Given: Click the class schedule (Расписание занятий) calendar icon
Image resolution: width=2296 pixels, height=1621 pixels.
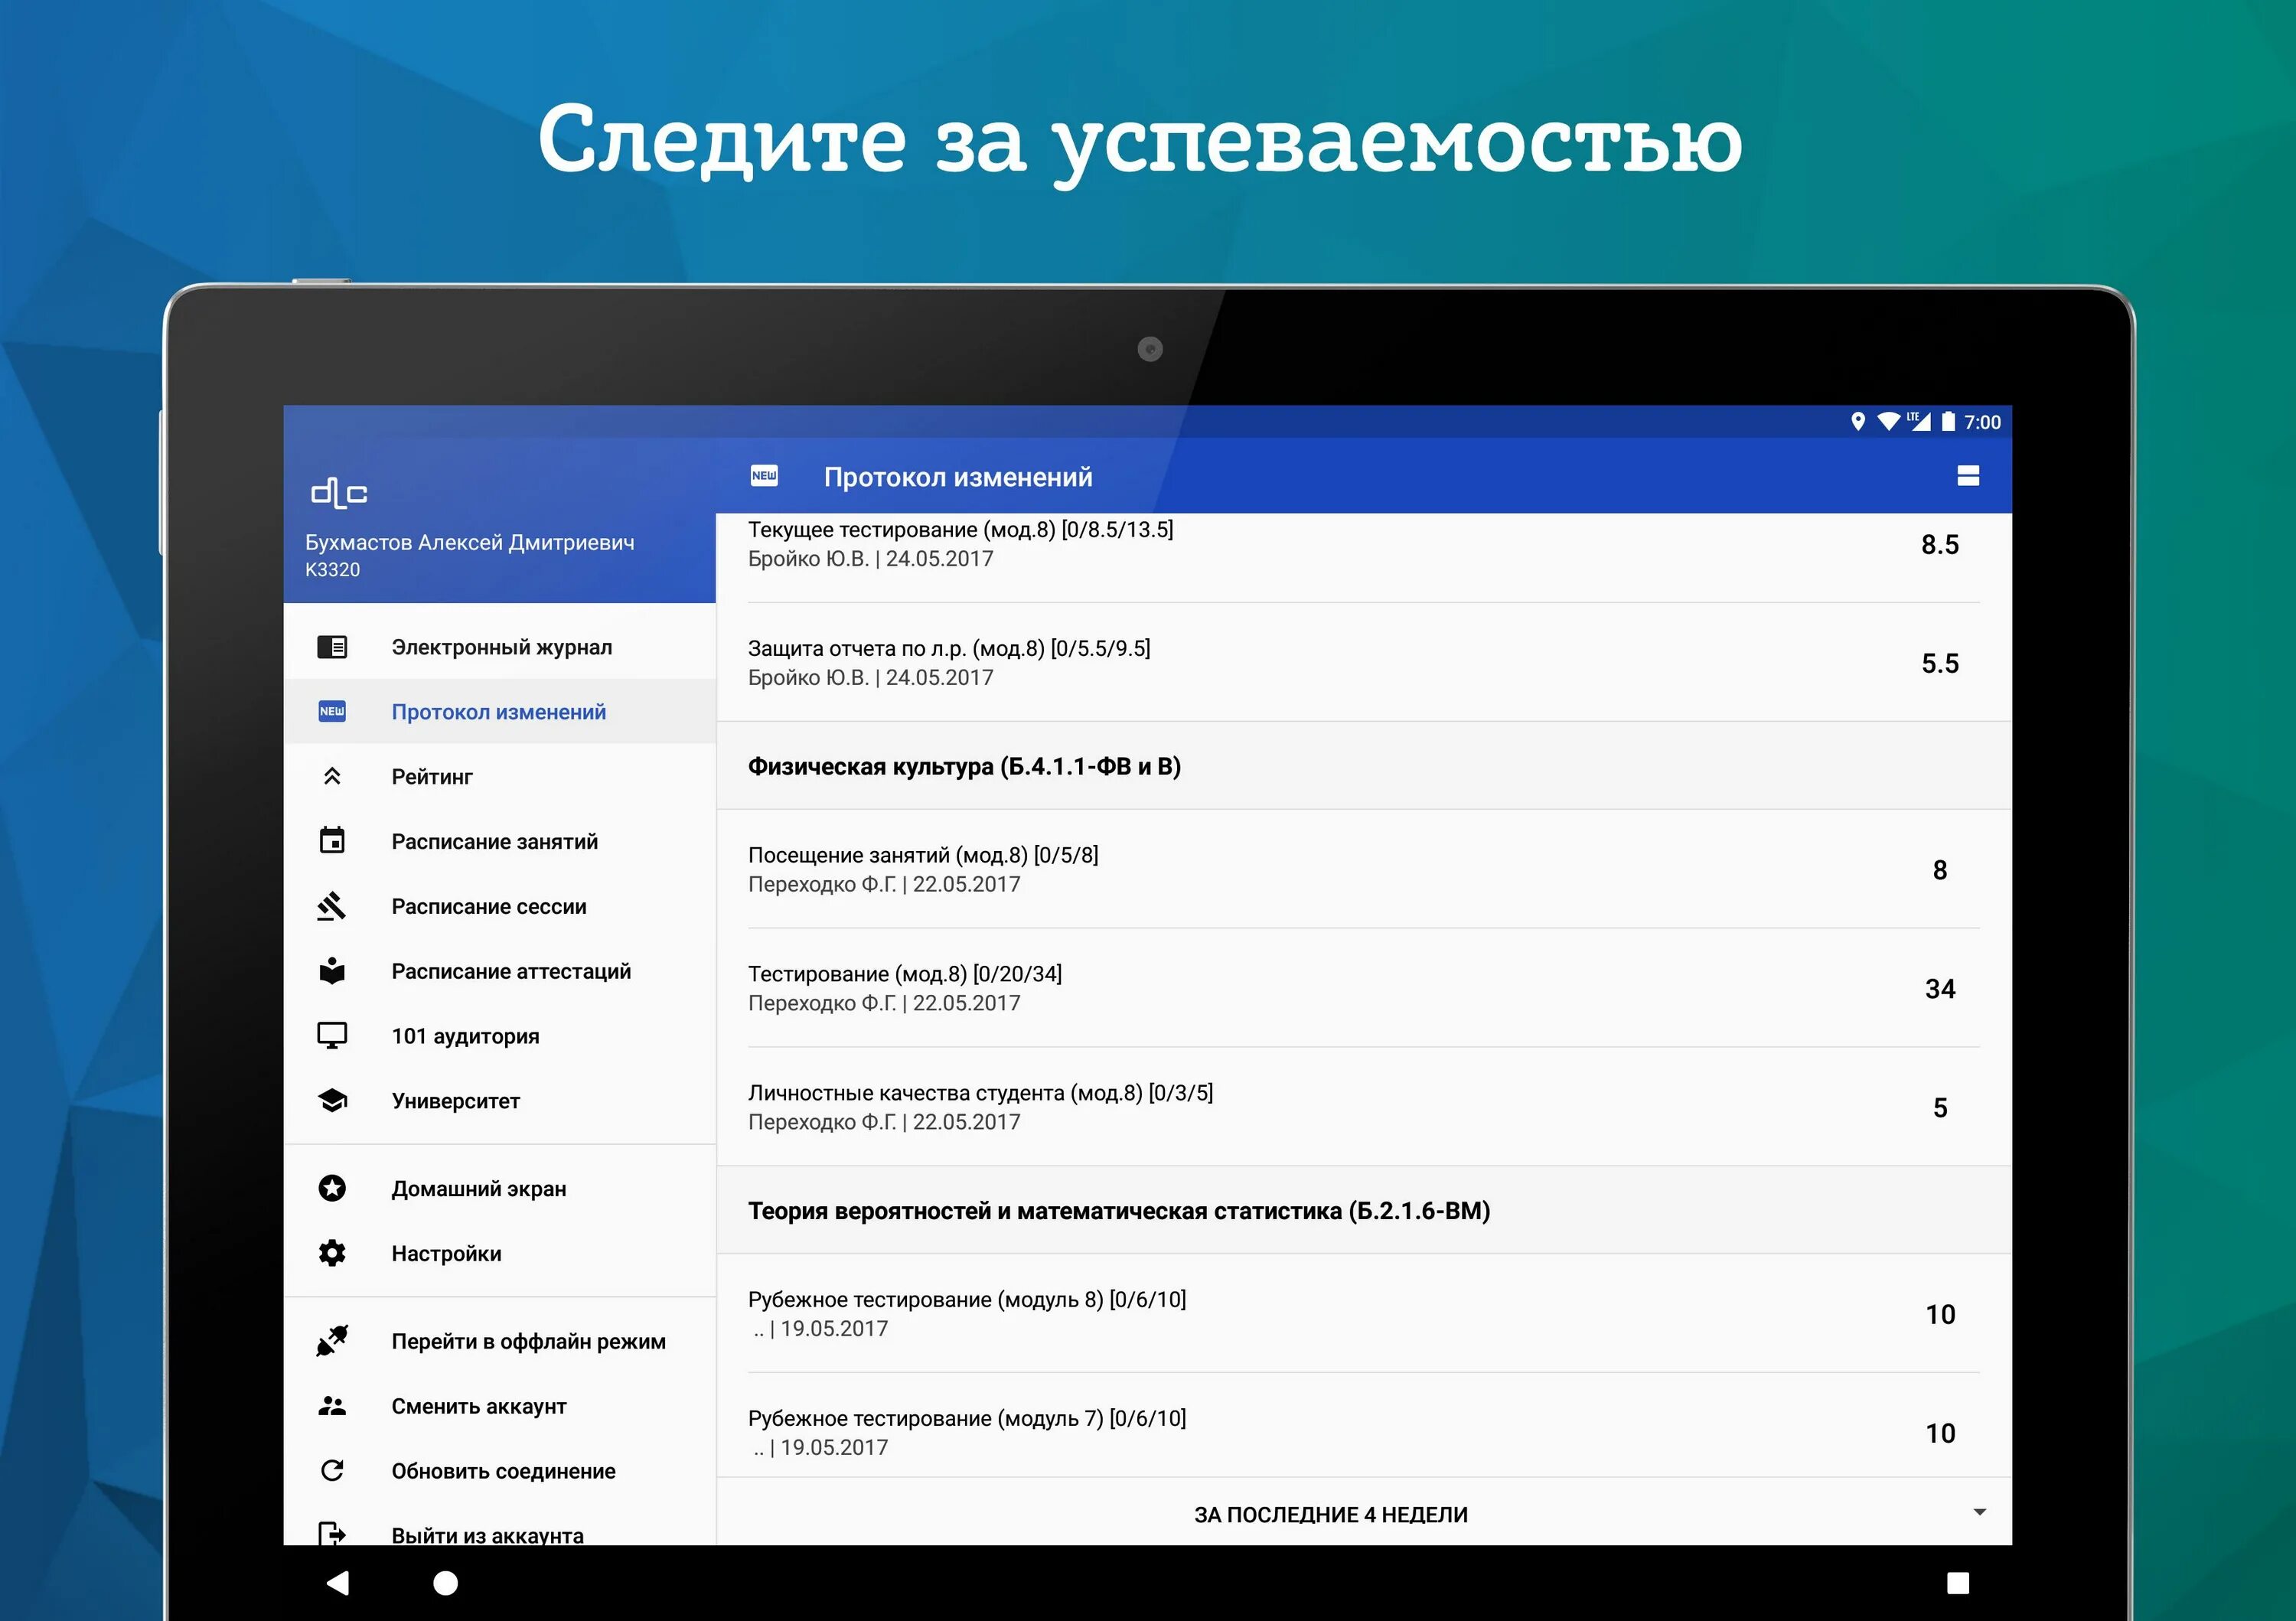Looking at the screenshot, I should [332, 841].
